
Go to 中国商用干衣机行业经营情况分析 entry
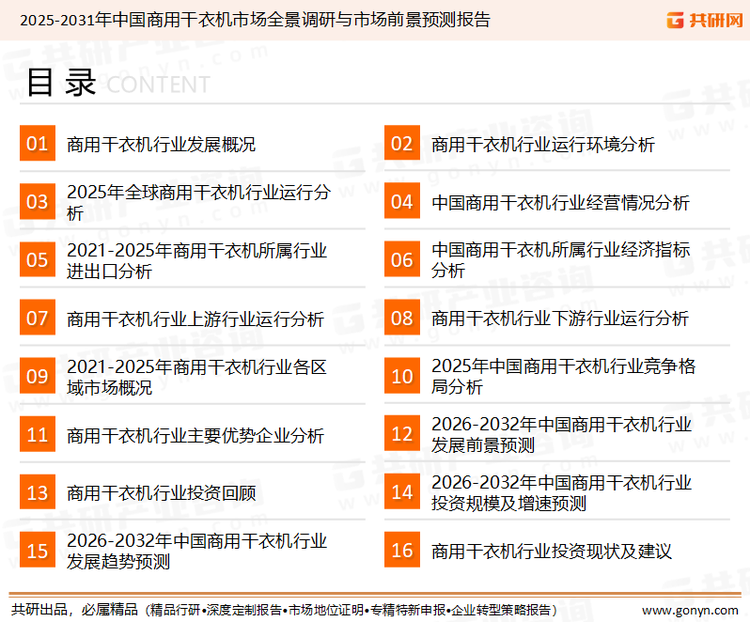pos(560,202)
